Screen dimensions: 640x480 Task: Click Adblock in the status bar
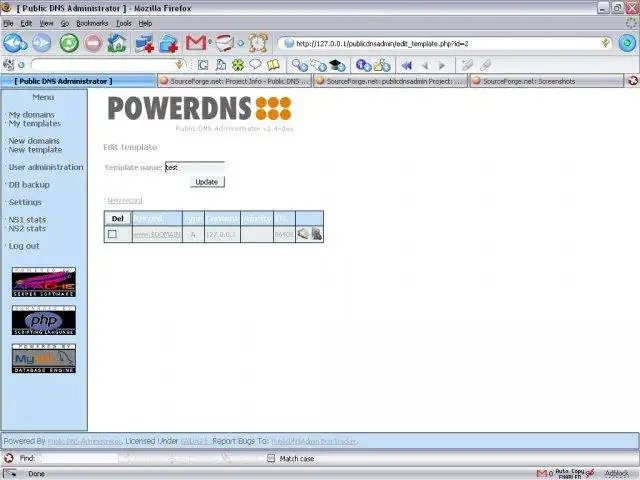point(617,473)
